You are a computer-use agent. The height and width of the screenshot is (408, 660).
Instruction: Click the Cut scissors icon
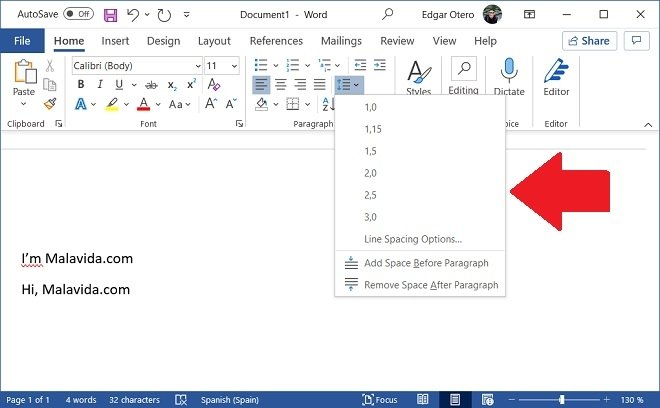click(x=50, y=66)
